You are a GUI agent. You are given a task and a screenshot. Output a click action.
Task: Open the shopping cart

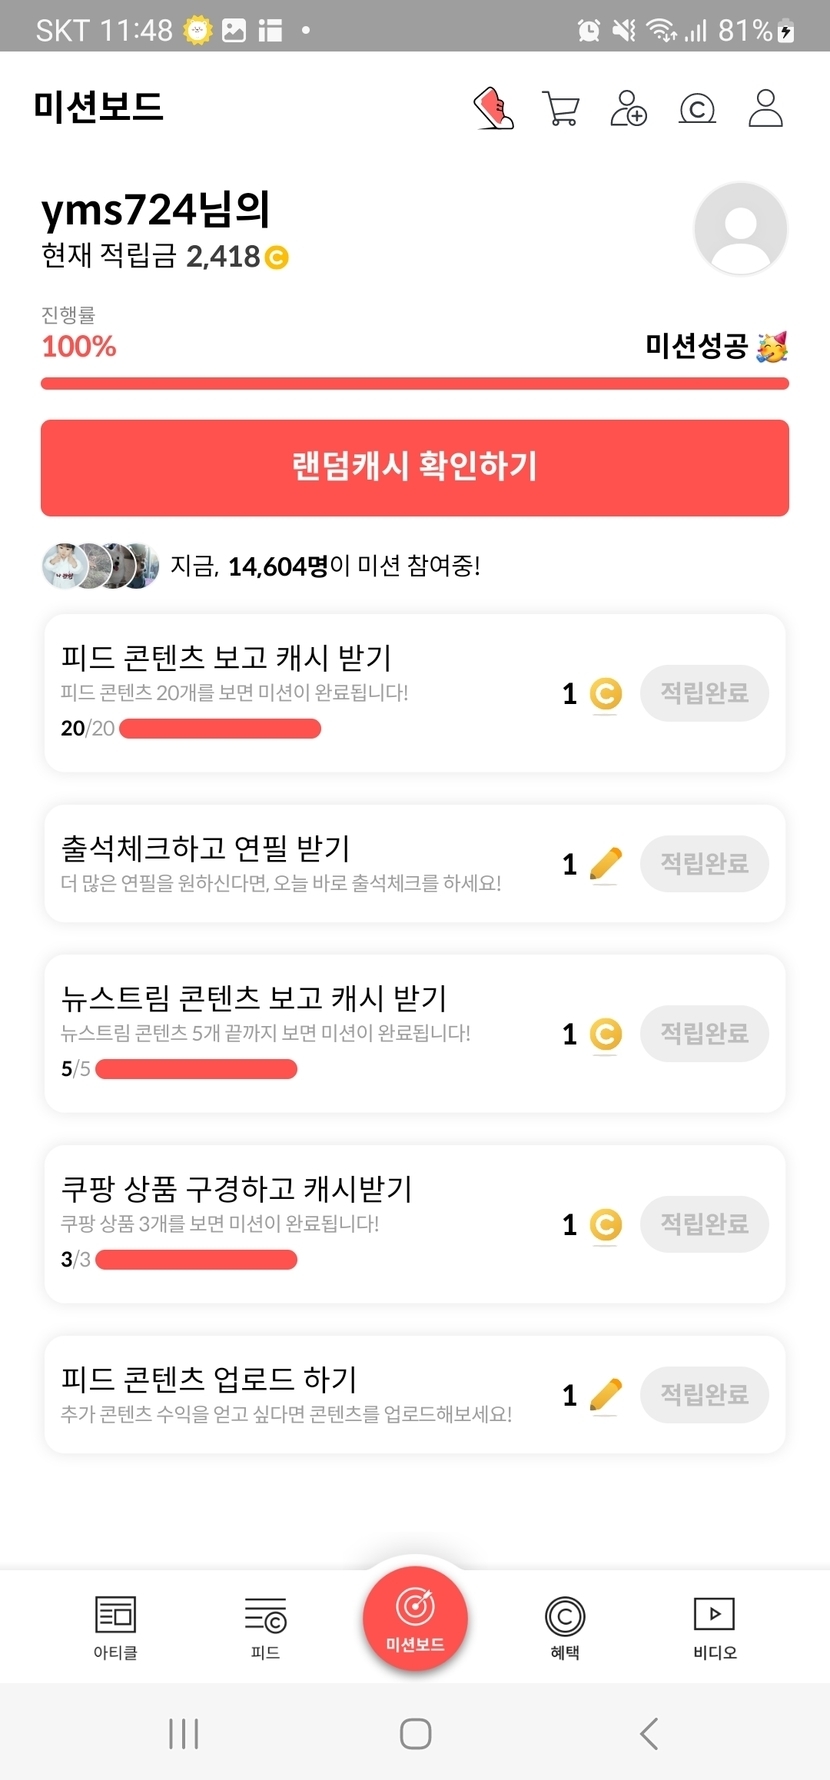click(561, 109)
